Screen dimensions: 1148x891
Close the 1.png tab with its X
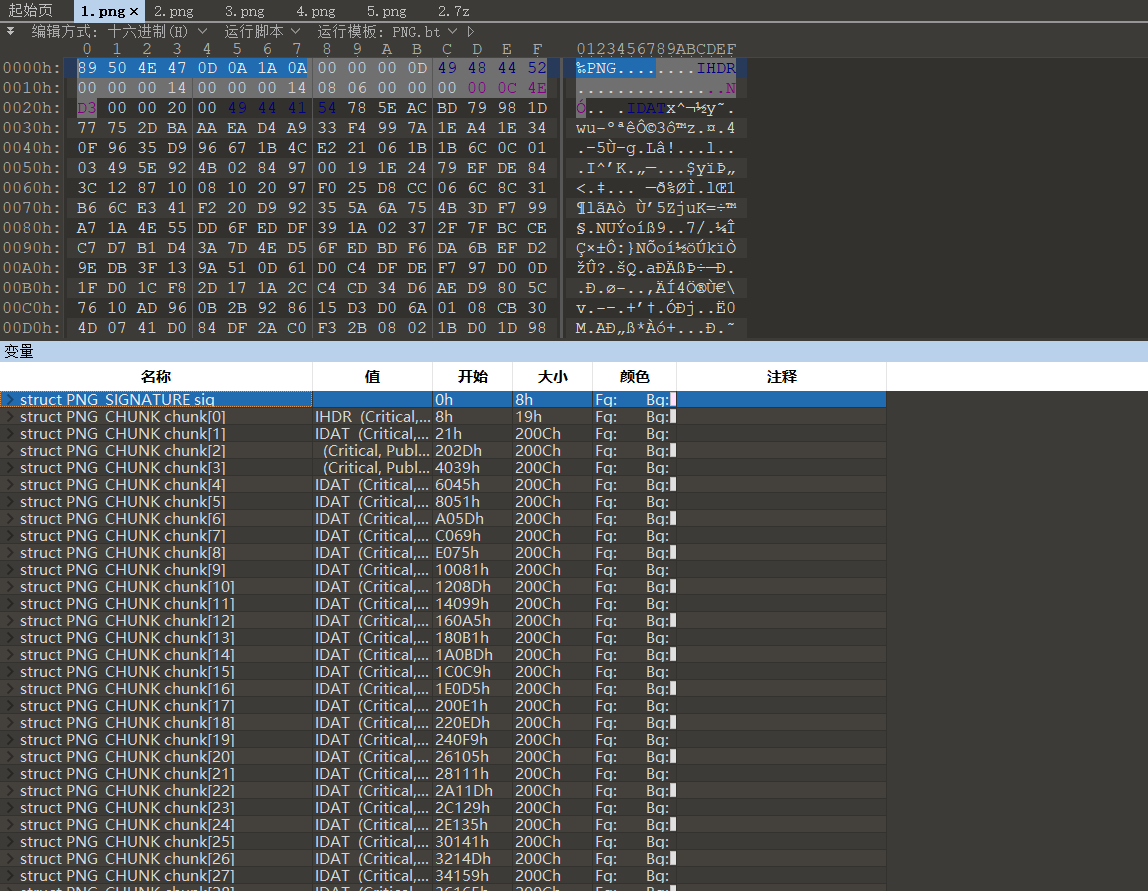tap(134, 11)
